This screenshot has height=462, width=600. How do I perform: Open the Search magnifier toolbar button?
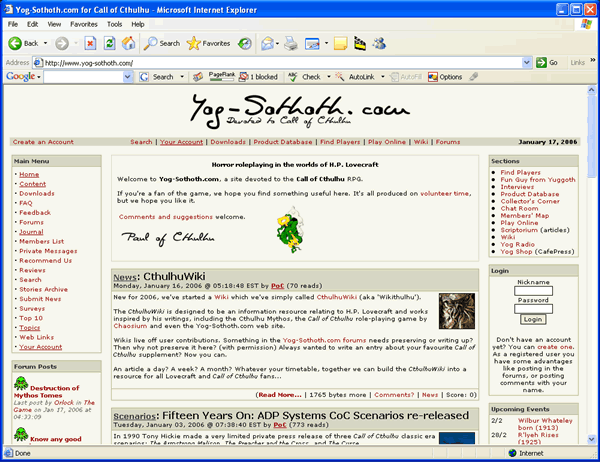(x=161, y=43)
